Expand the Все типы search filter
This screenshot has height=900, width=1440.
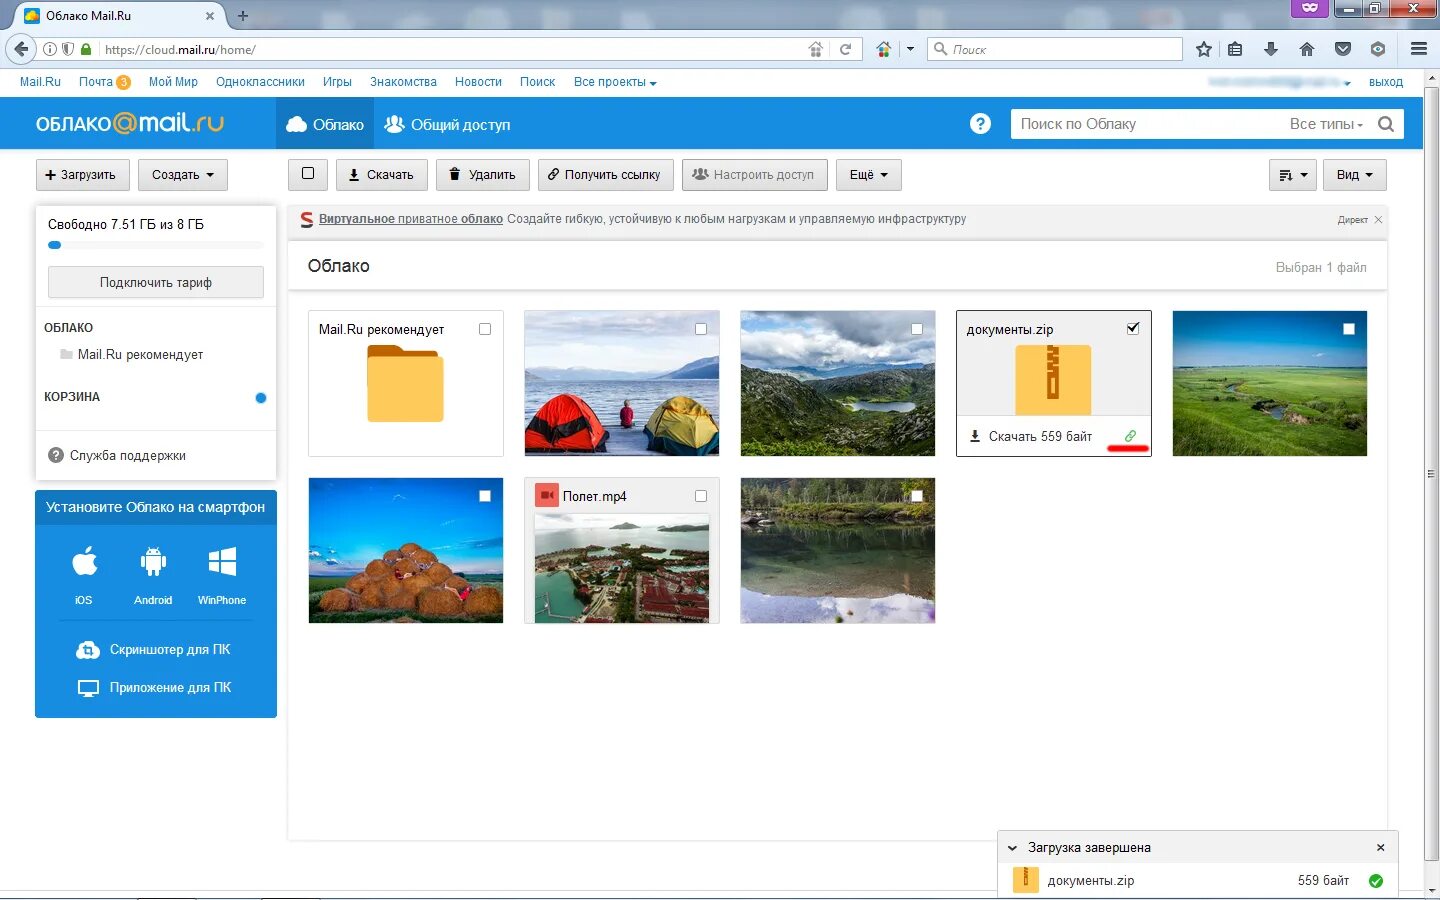tap(1326, 124)
